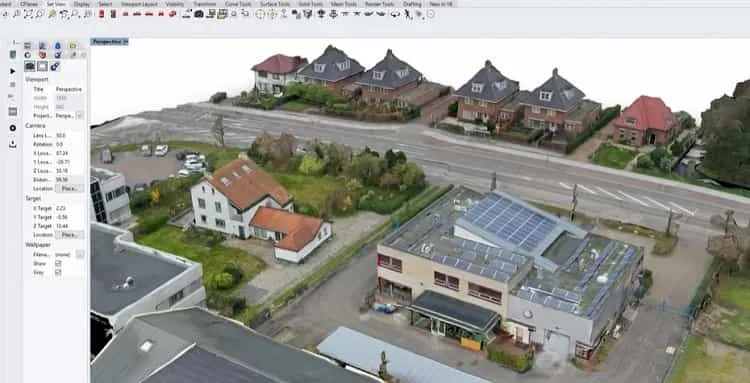The width and height of the screenshot is (750, 383).
Task: Switch to the Curve Tools tab
Action: pos(239,4)
